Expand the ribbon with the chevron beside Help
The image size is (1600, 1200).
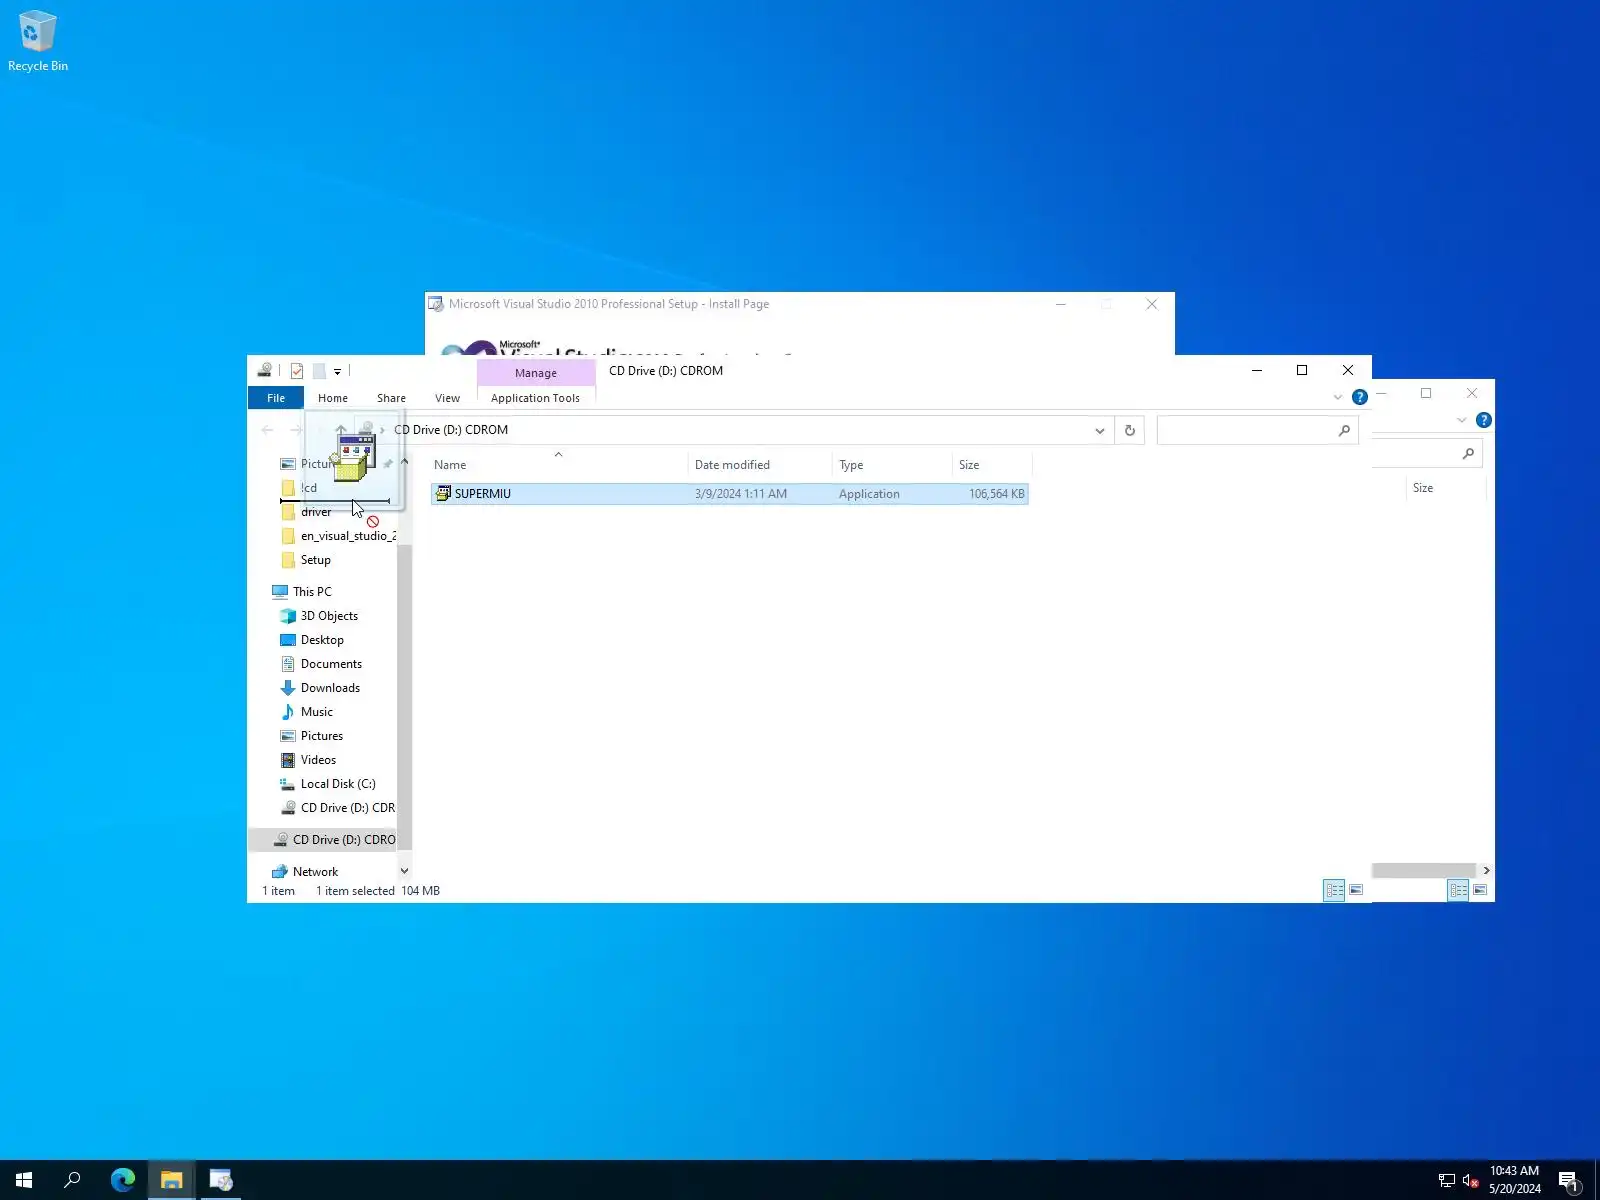pyautogui.click(x=1338, y=398)
